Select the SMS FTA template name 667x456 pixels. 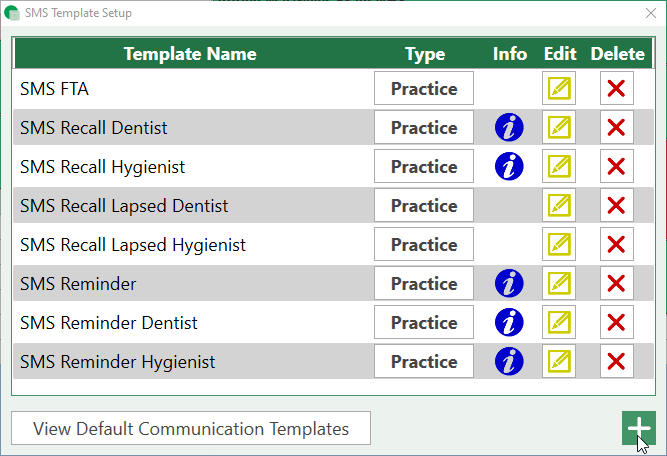54,89
